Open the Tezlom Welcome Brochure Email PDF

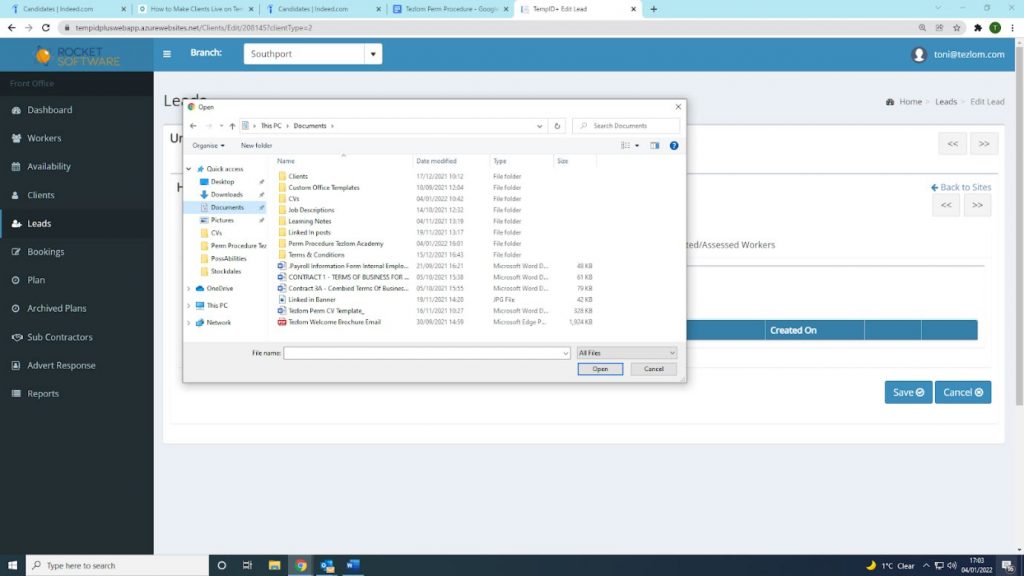tap(334, 322)
